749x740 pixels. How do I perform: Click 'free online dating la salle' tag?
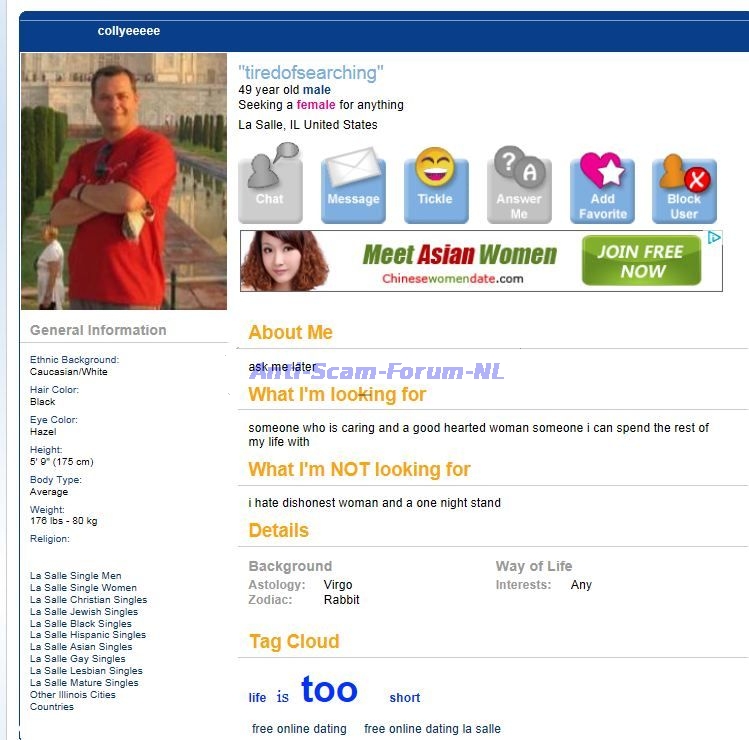(x=432, y=729)
